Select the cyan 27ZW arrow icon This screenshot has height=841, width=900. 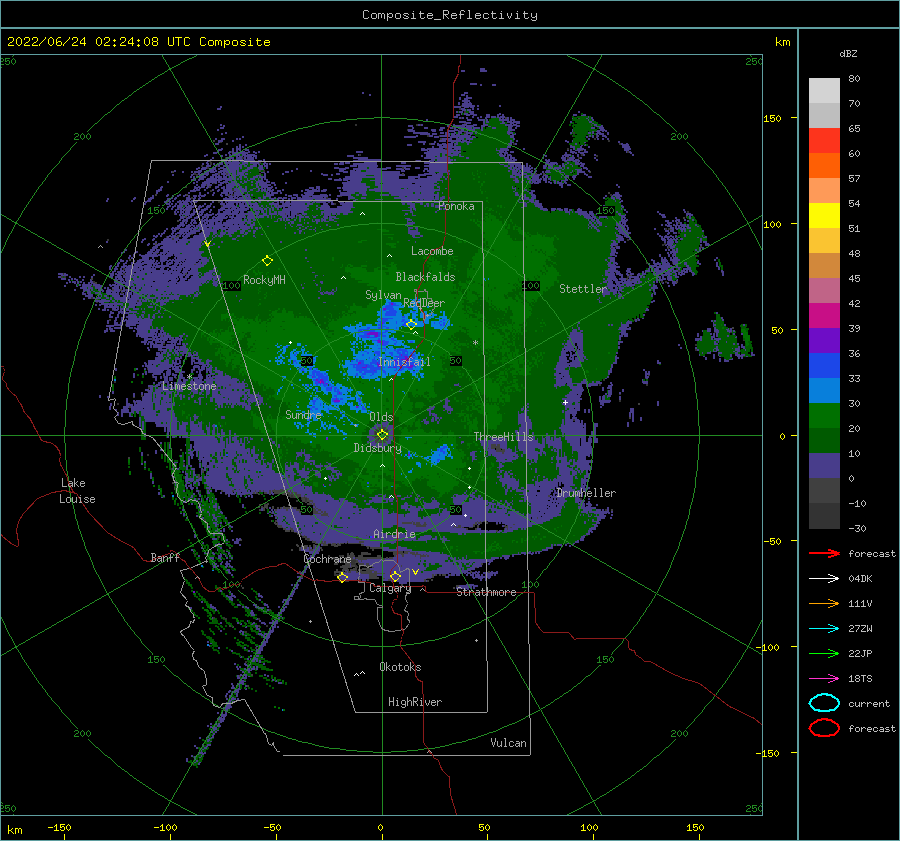[x=824, y=629]
